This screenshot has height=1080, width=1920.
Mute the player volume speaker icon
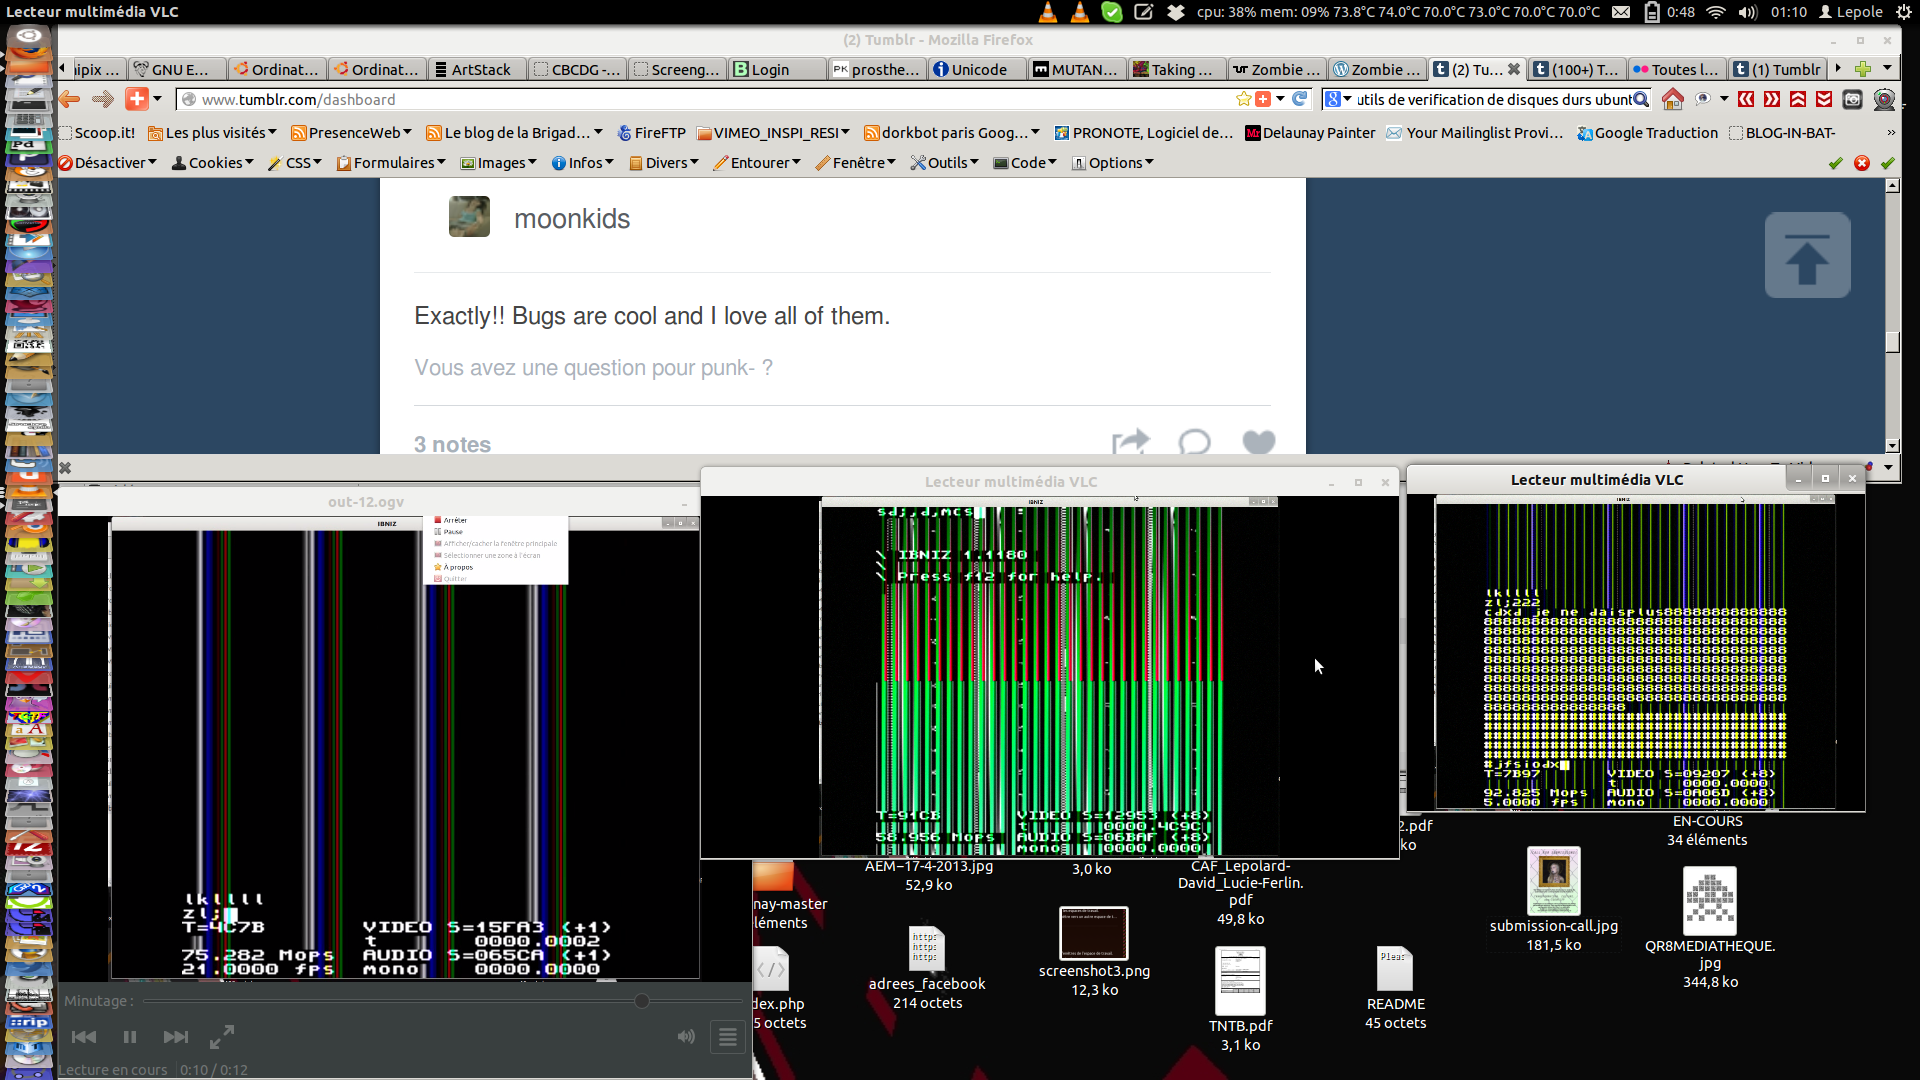[686, 1037]
